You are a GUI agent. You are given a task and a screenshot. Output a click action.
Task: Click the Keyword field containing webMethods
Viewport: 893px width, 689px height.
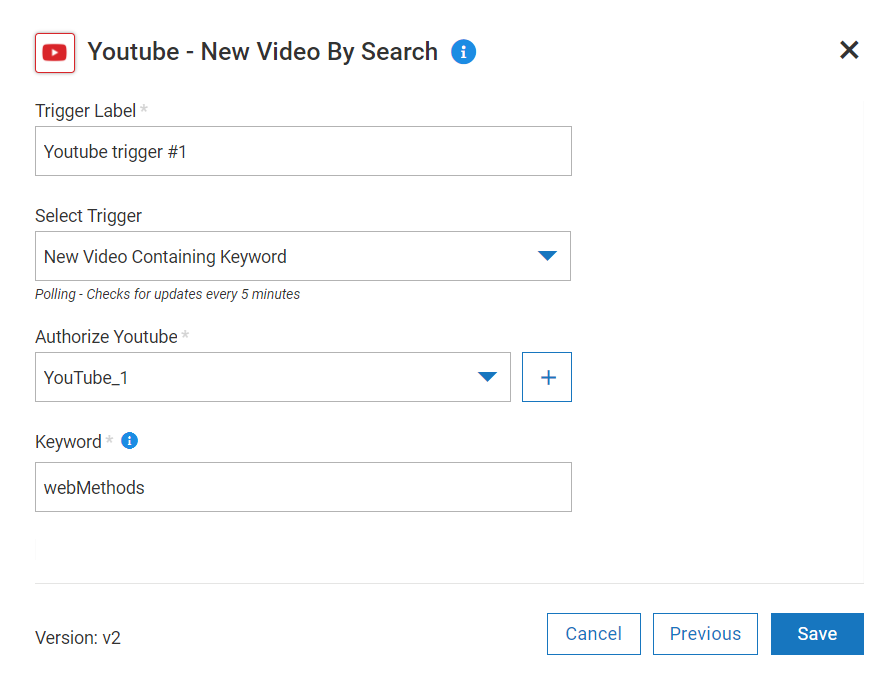coord(303,487)
